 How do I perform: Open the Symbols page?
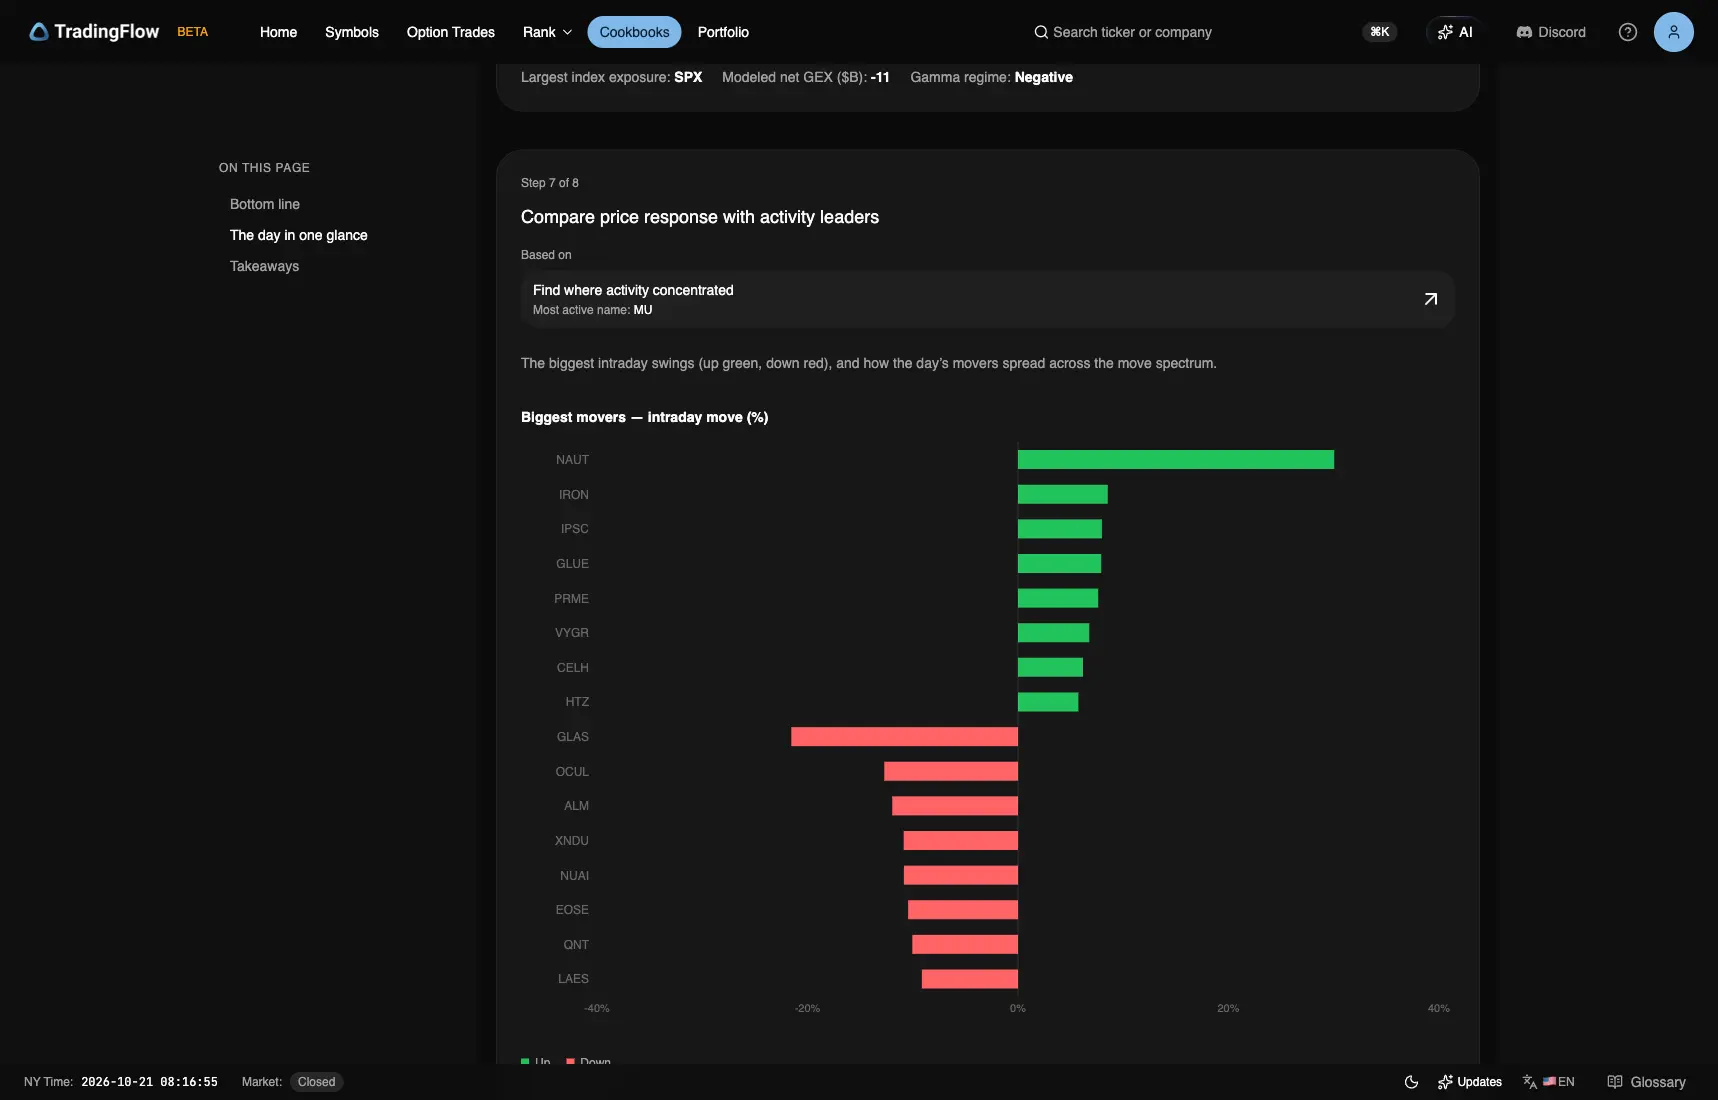352,32
